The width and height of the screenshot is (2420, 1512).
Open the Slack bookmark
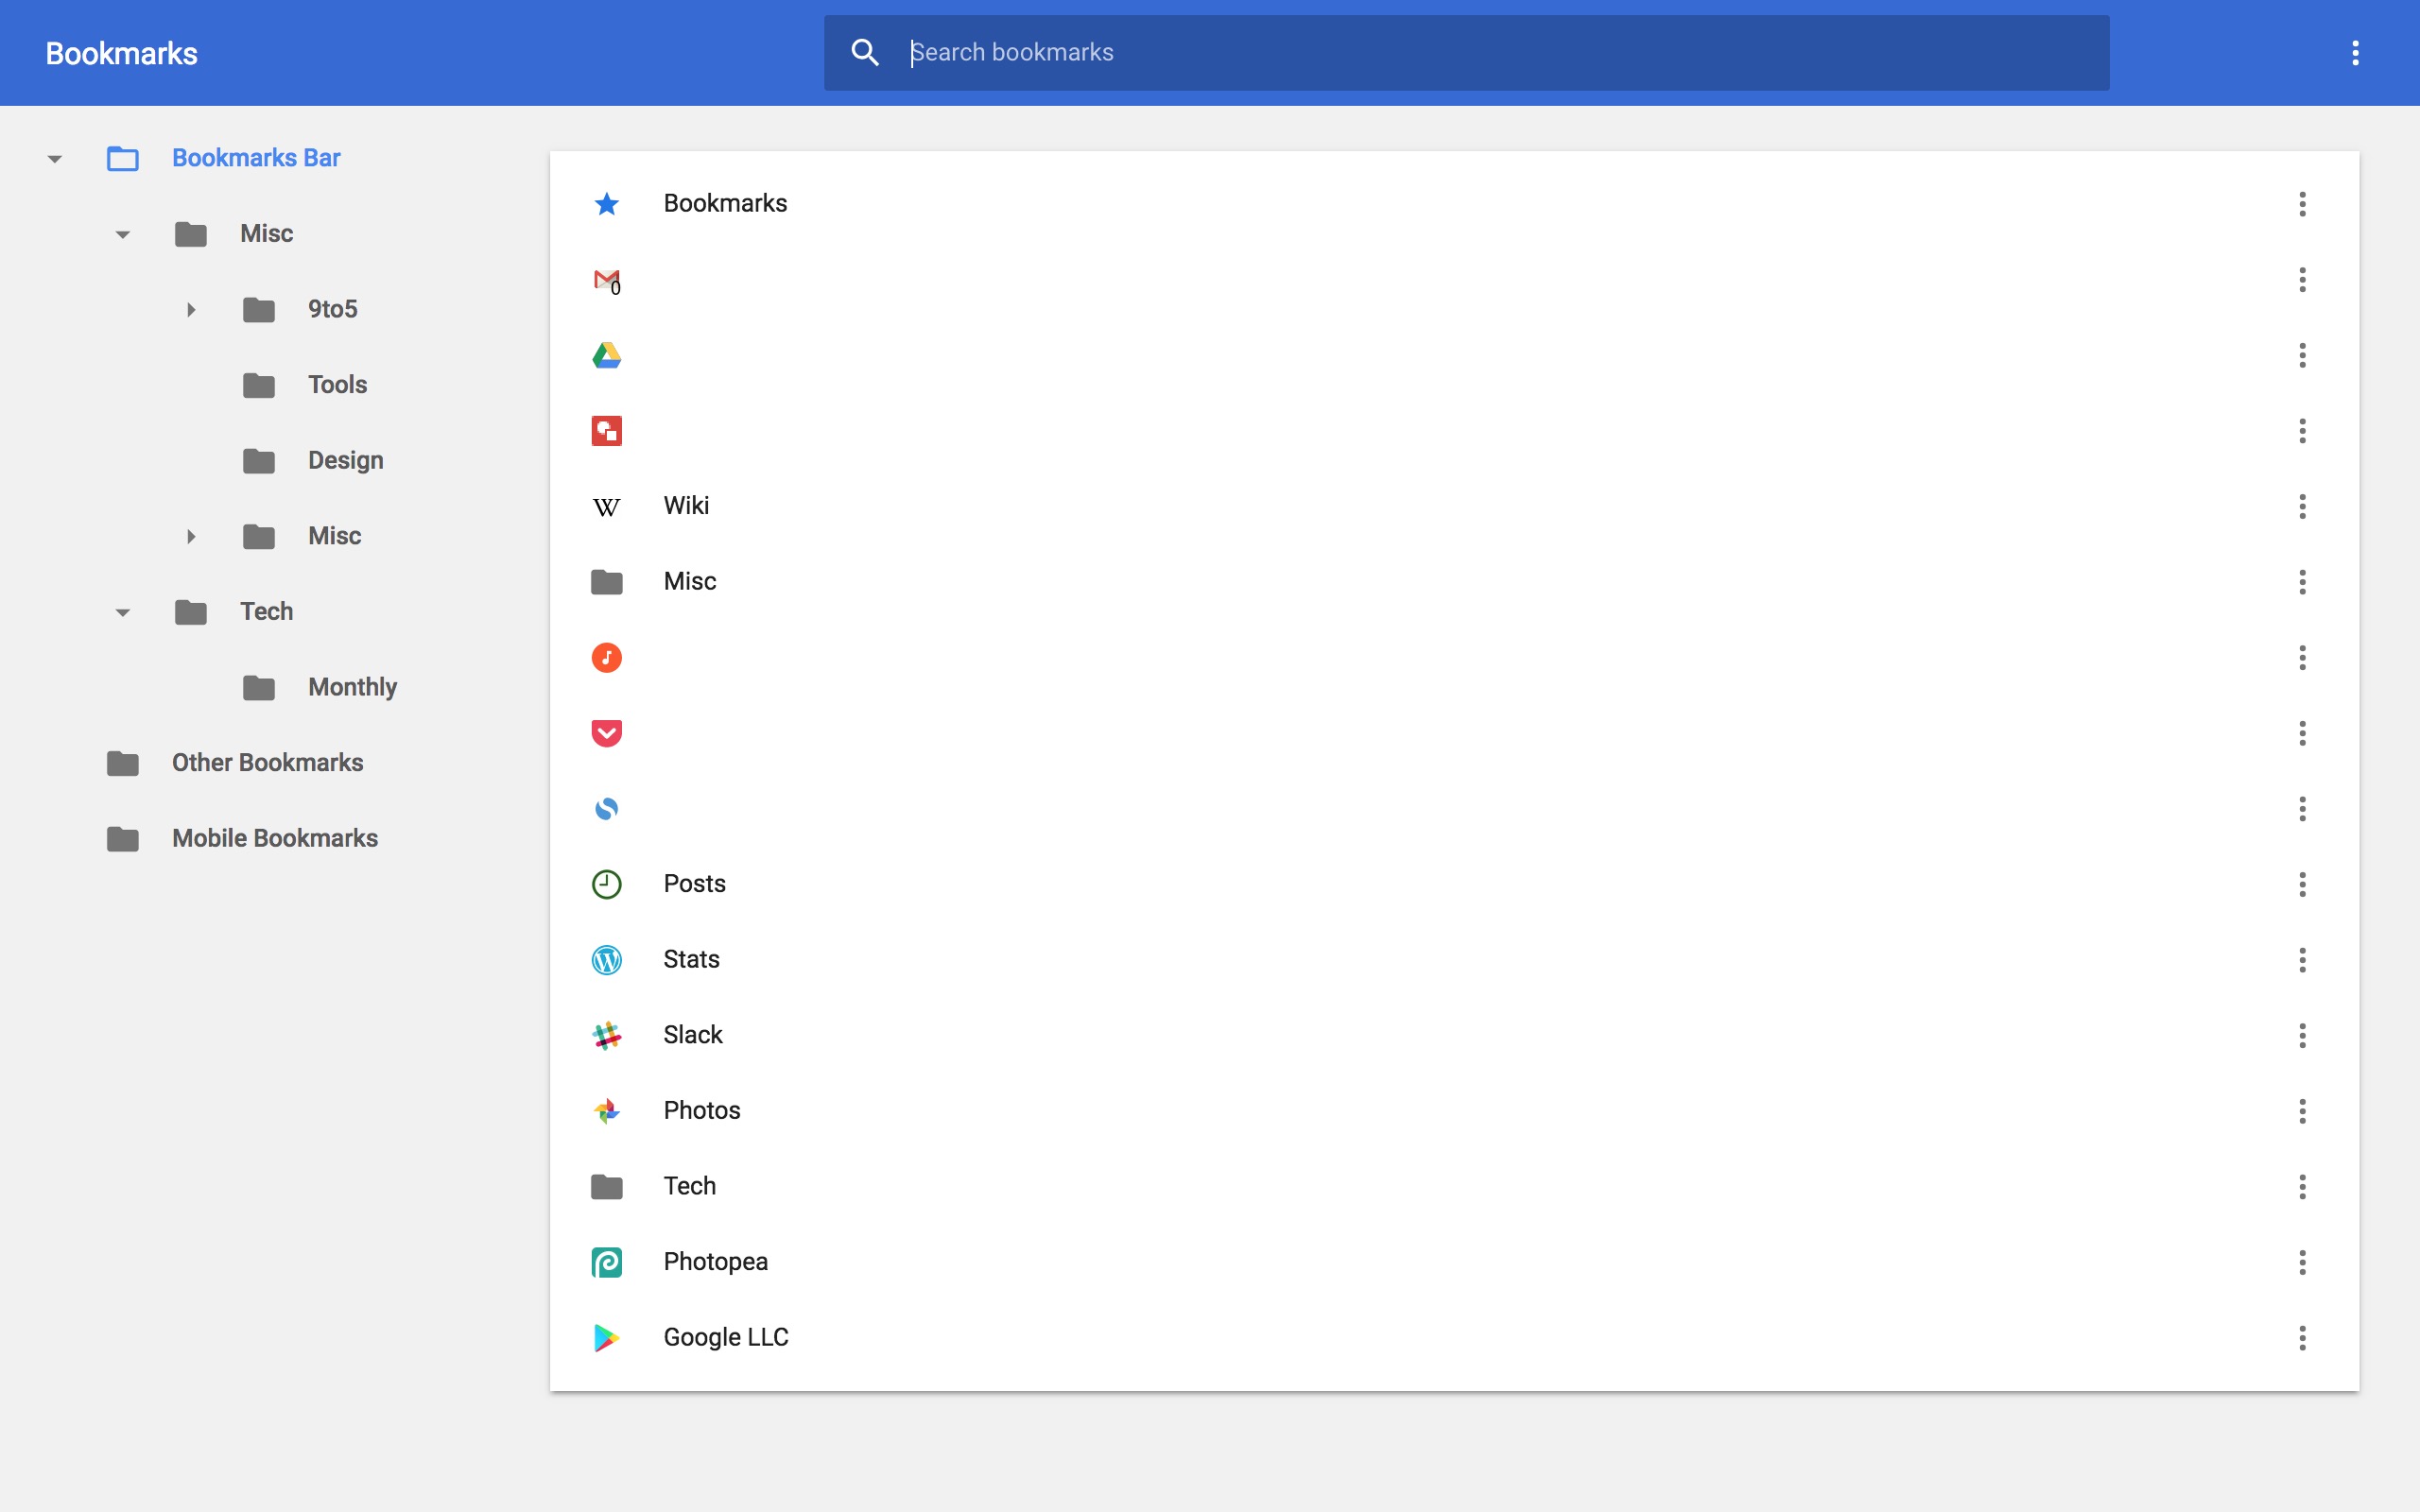(x=693, y=1034)
